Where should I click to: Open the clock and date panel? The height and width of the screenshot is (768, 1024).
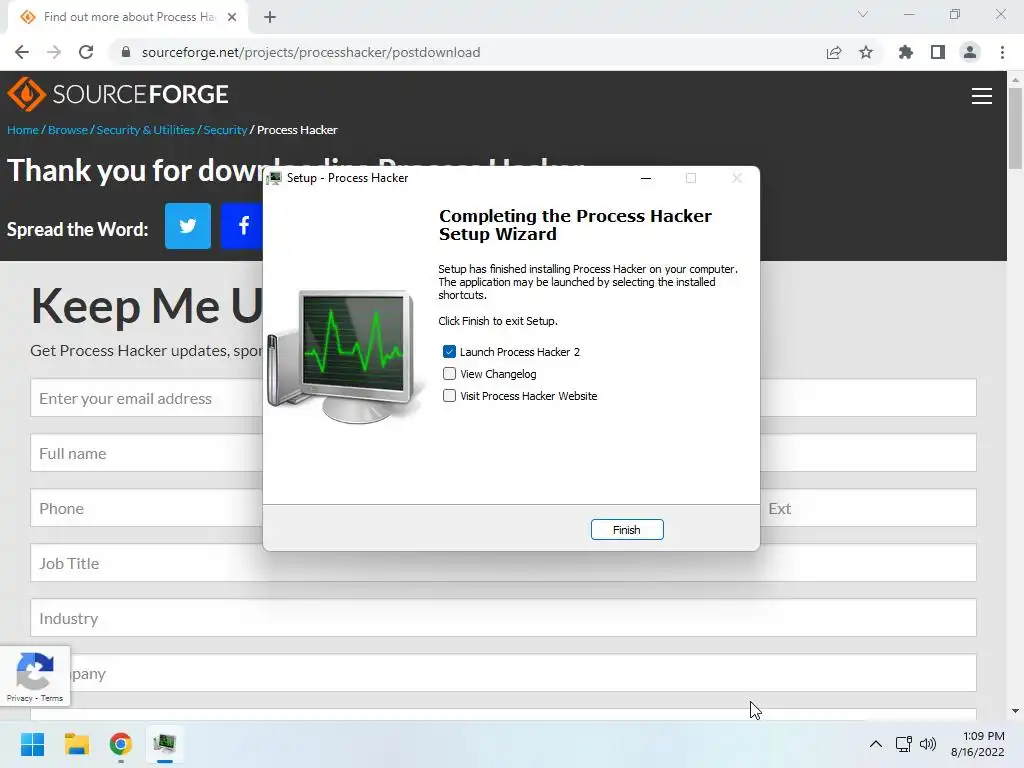click(978, 744)
